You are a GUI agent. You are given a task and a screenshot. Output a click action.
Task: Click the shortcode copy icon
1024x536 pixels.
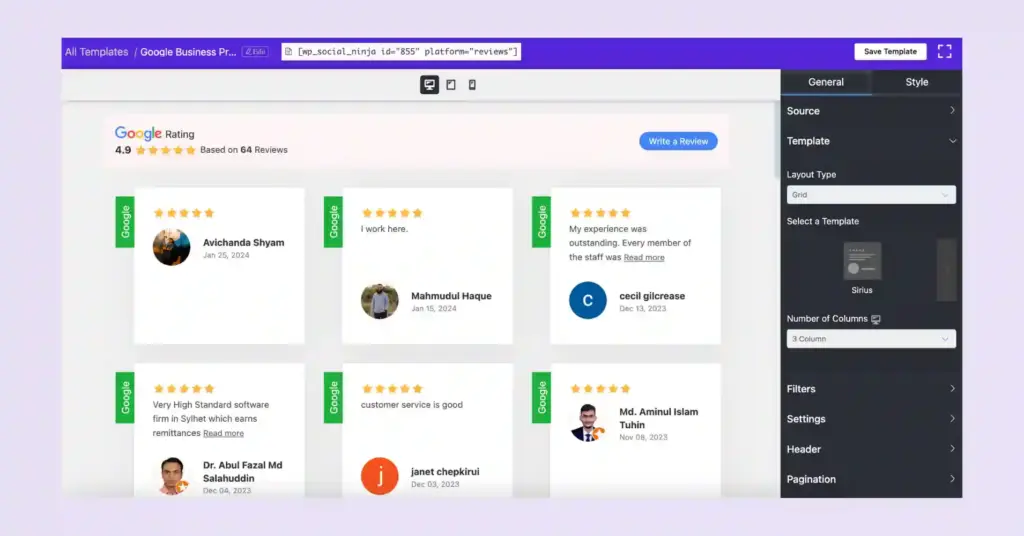click(288, 52)
